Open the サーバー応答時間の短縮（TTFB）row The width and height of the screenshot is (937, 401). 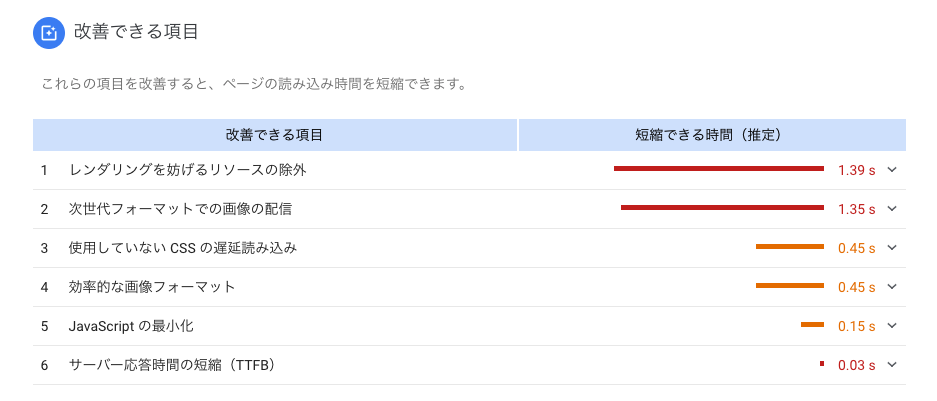click(469, 365)
